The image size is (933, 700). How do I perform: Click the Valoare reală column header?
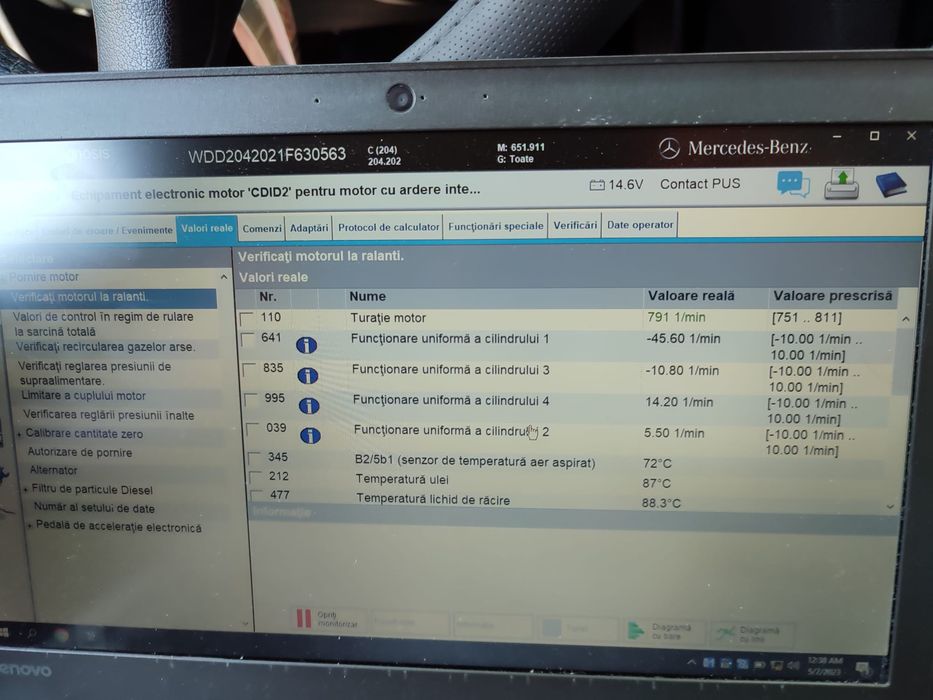tap(691, 296)
